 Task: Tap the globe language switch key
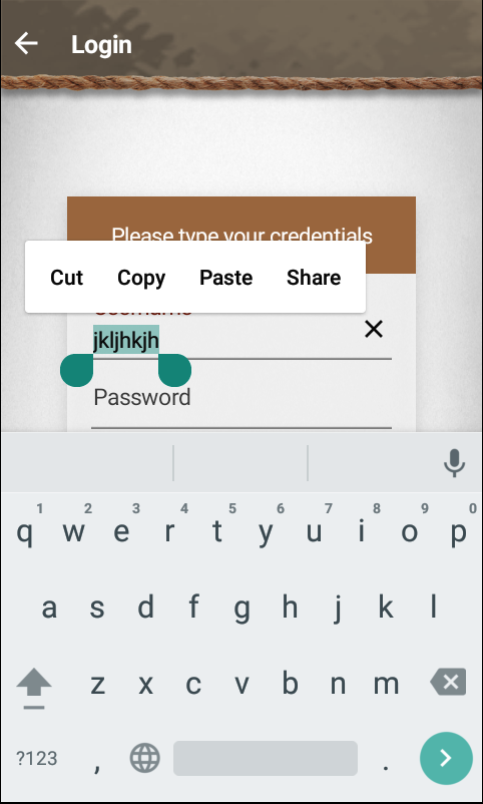(x=145, y=758)
